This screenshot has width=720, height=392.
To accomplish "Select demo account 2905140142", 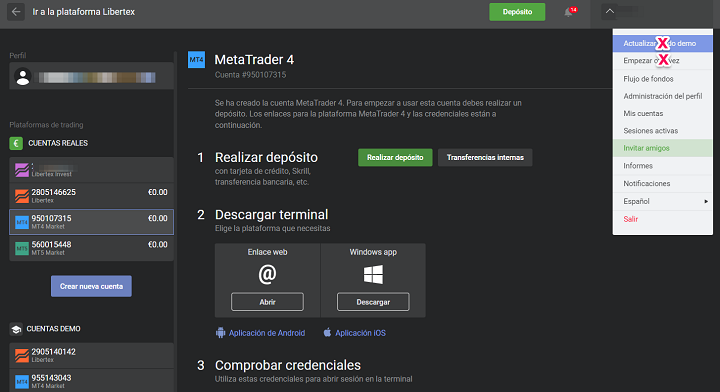I will click(91, 355).
